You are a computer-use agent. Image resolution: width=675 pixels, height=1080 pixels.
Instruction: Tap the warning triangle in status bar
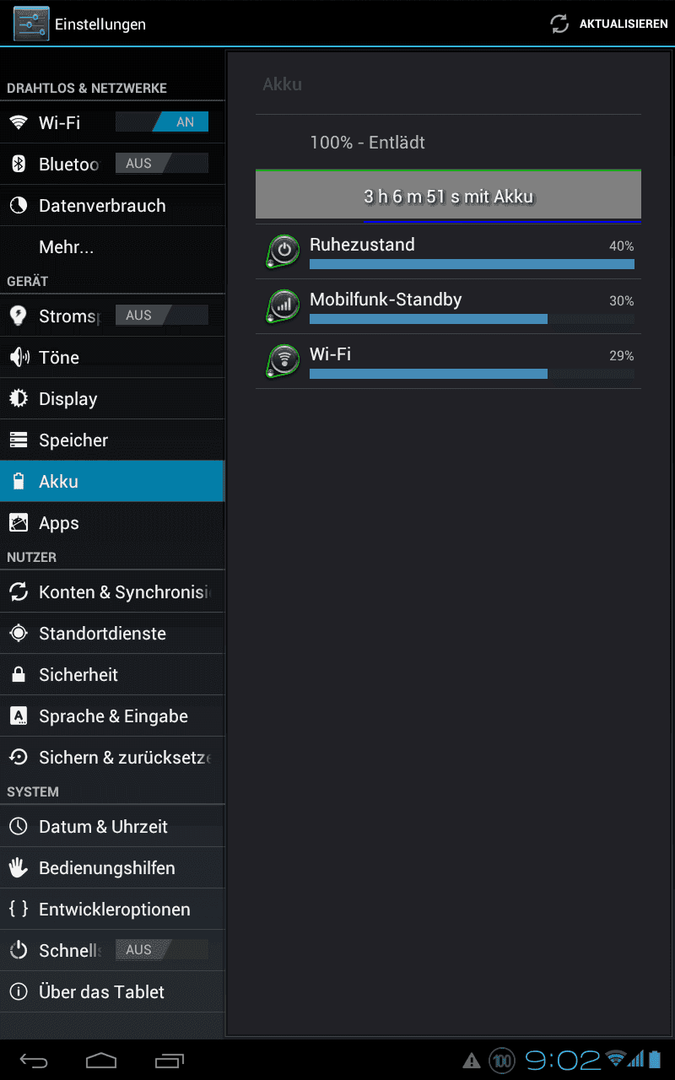tap(471, 1060)
